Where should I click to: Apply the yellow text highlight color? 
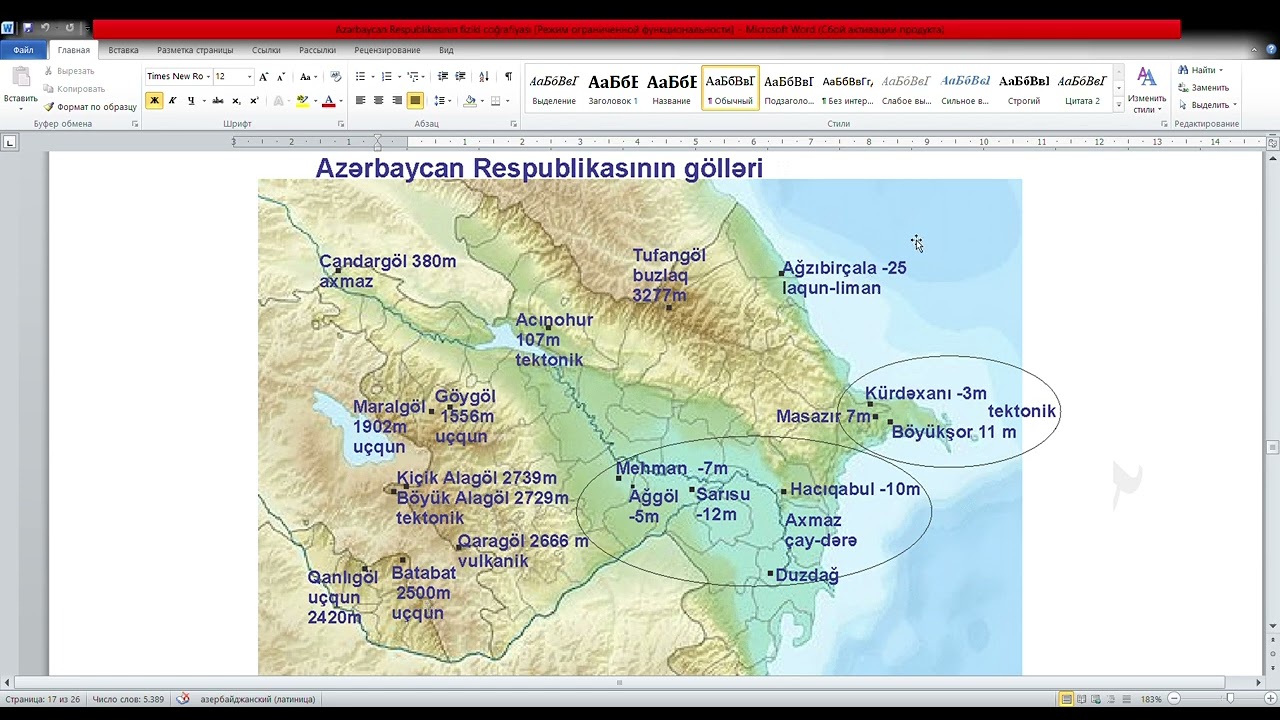coord(302,100)
